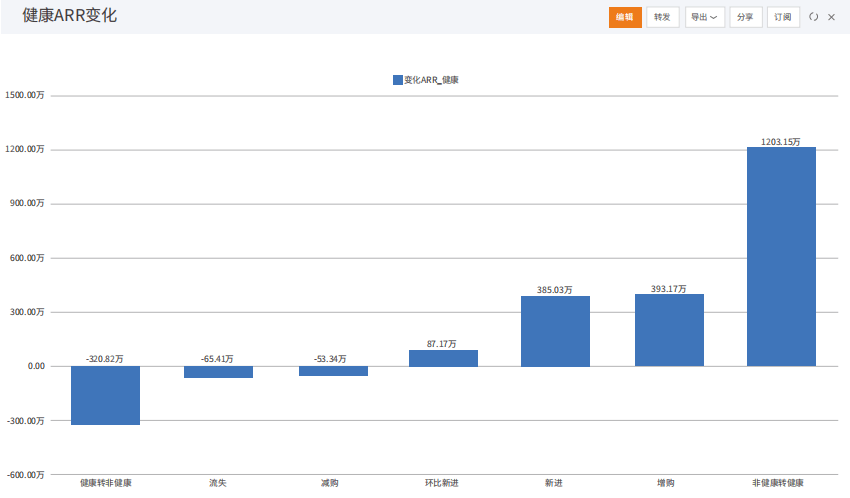Click the 分享 share button
The width and height of the screenshot is (850, 498).
tap(746, 17)
